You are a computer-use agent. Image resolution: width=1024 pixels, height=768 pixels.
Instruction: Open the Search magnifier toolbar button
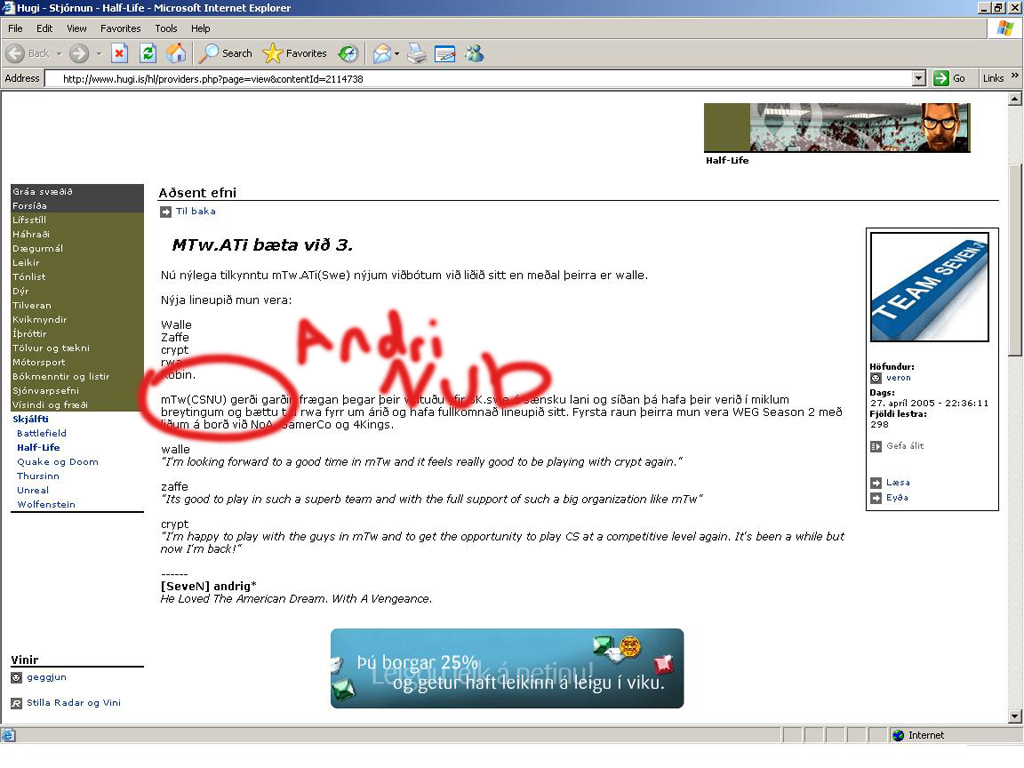(x=225, y=54)
